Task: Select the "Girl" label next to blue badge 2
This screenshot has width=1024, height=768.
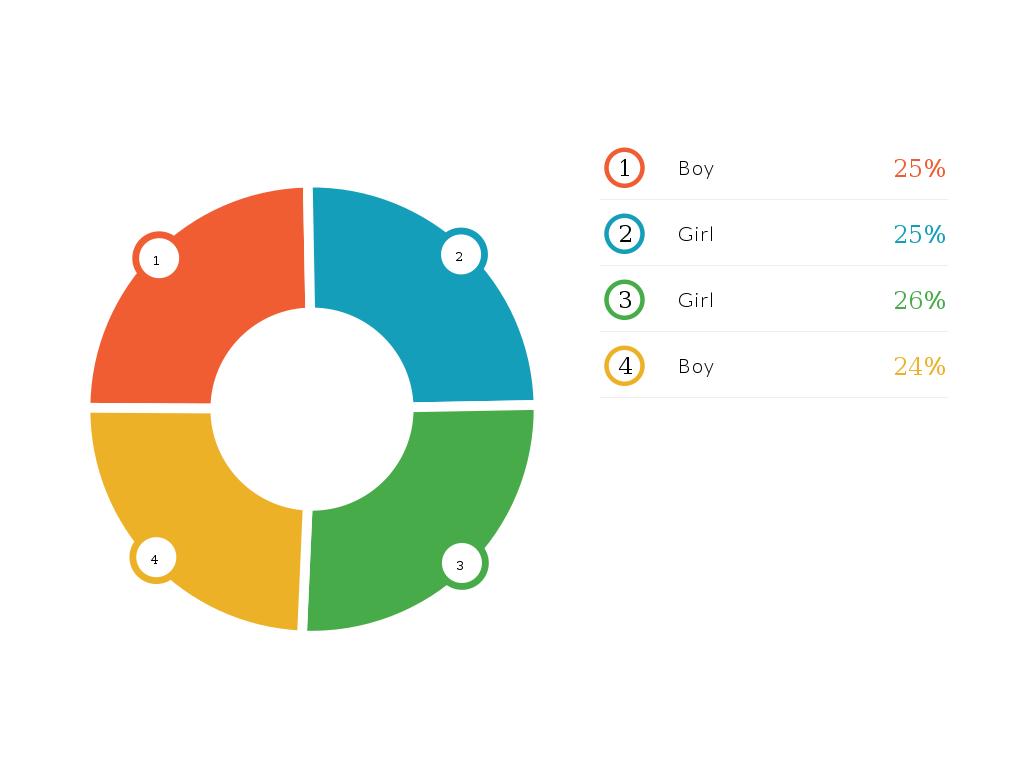Action: tap(696, 234)
